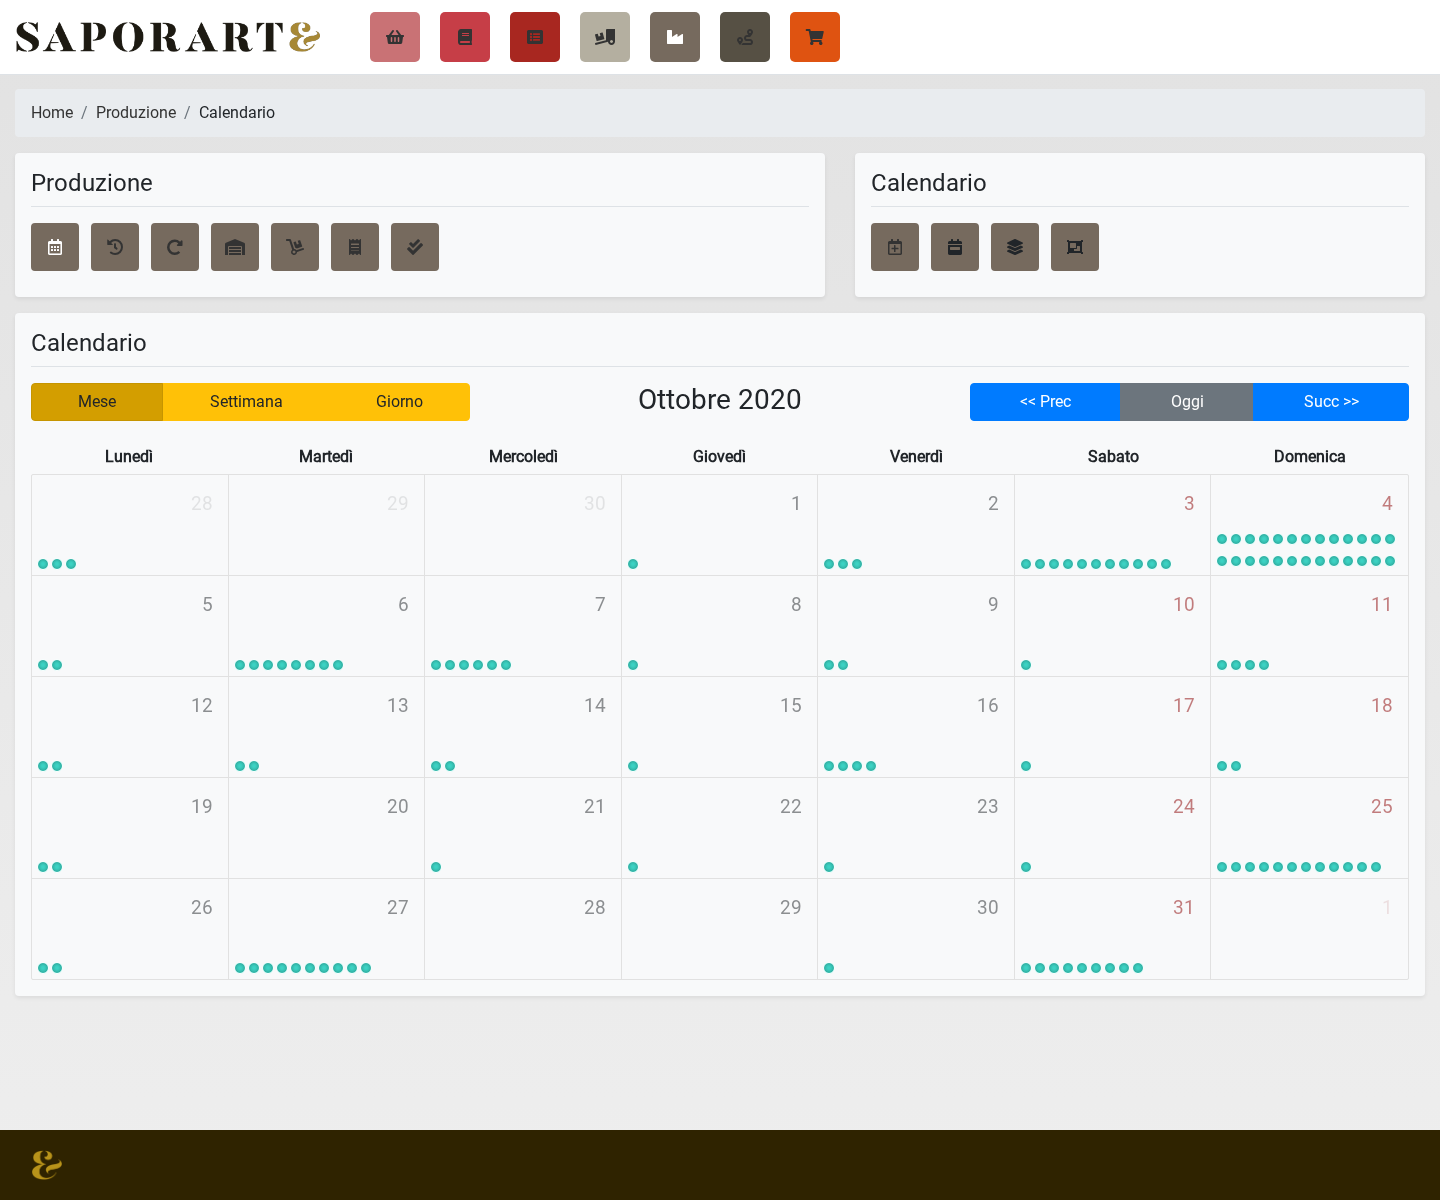Open the receipt icon in Produzione
This screenshot has height=1200, width=1440.
pos(355,247)
